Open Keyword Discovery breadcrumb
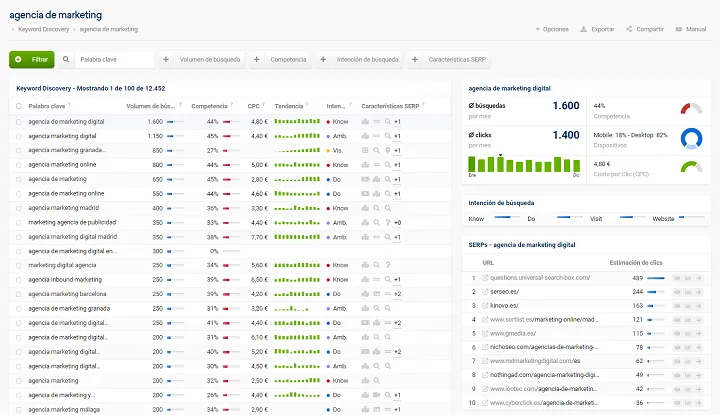The image size is (720, 415). point(44,29)
